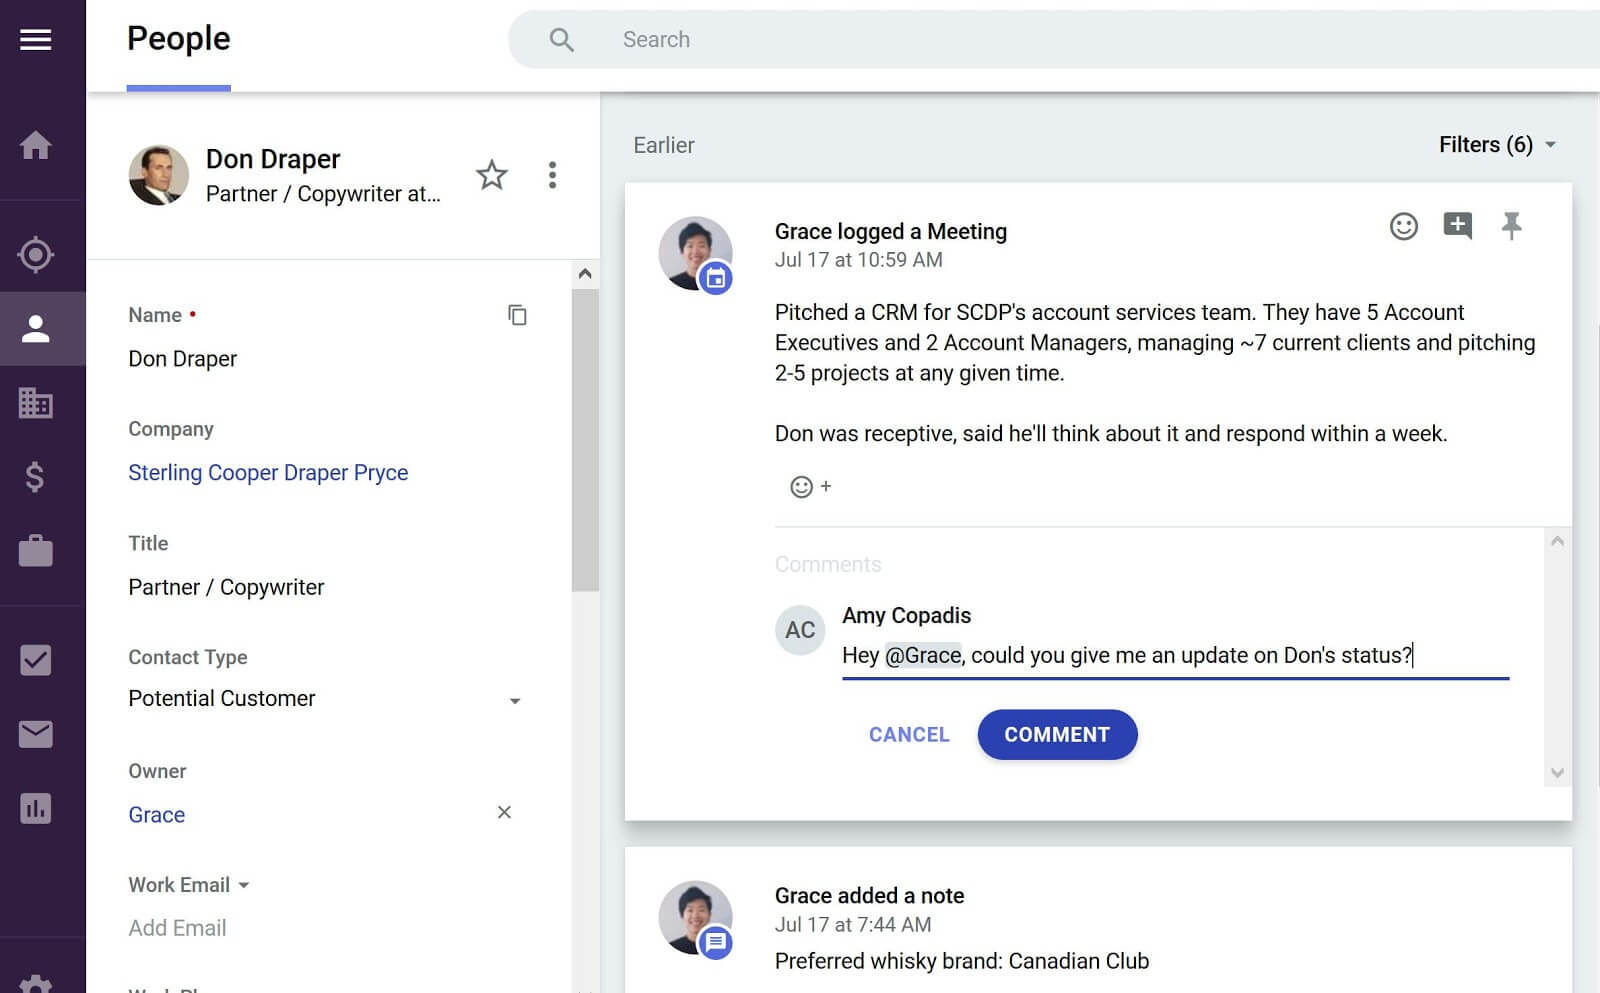
Task: Click the 'Earlier' section label
Action: (664, 145)
